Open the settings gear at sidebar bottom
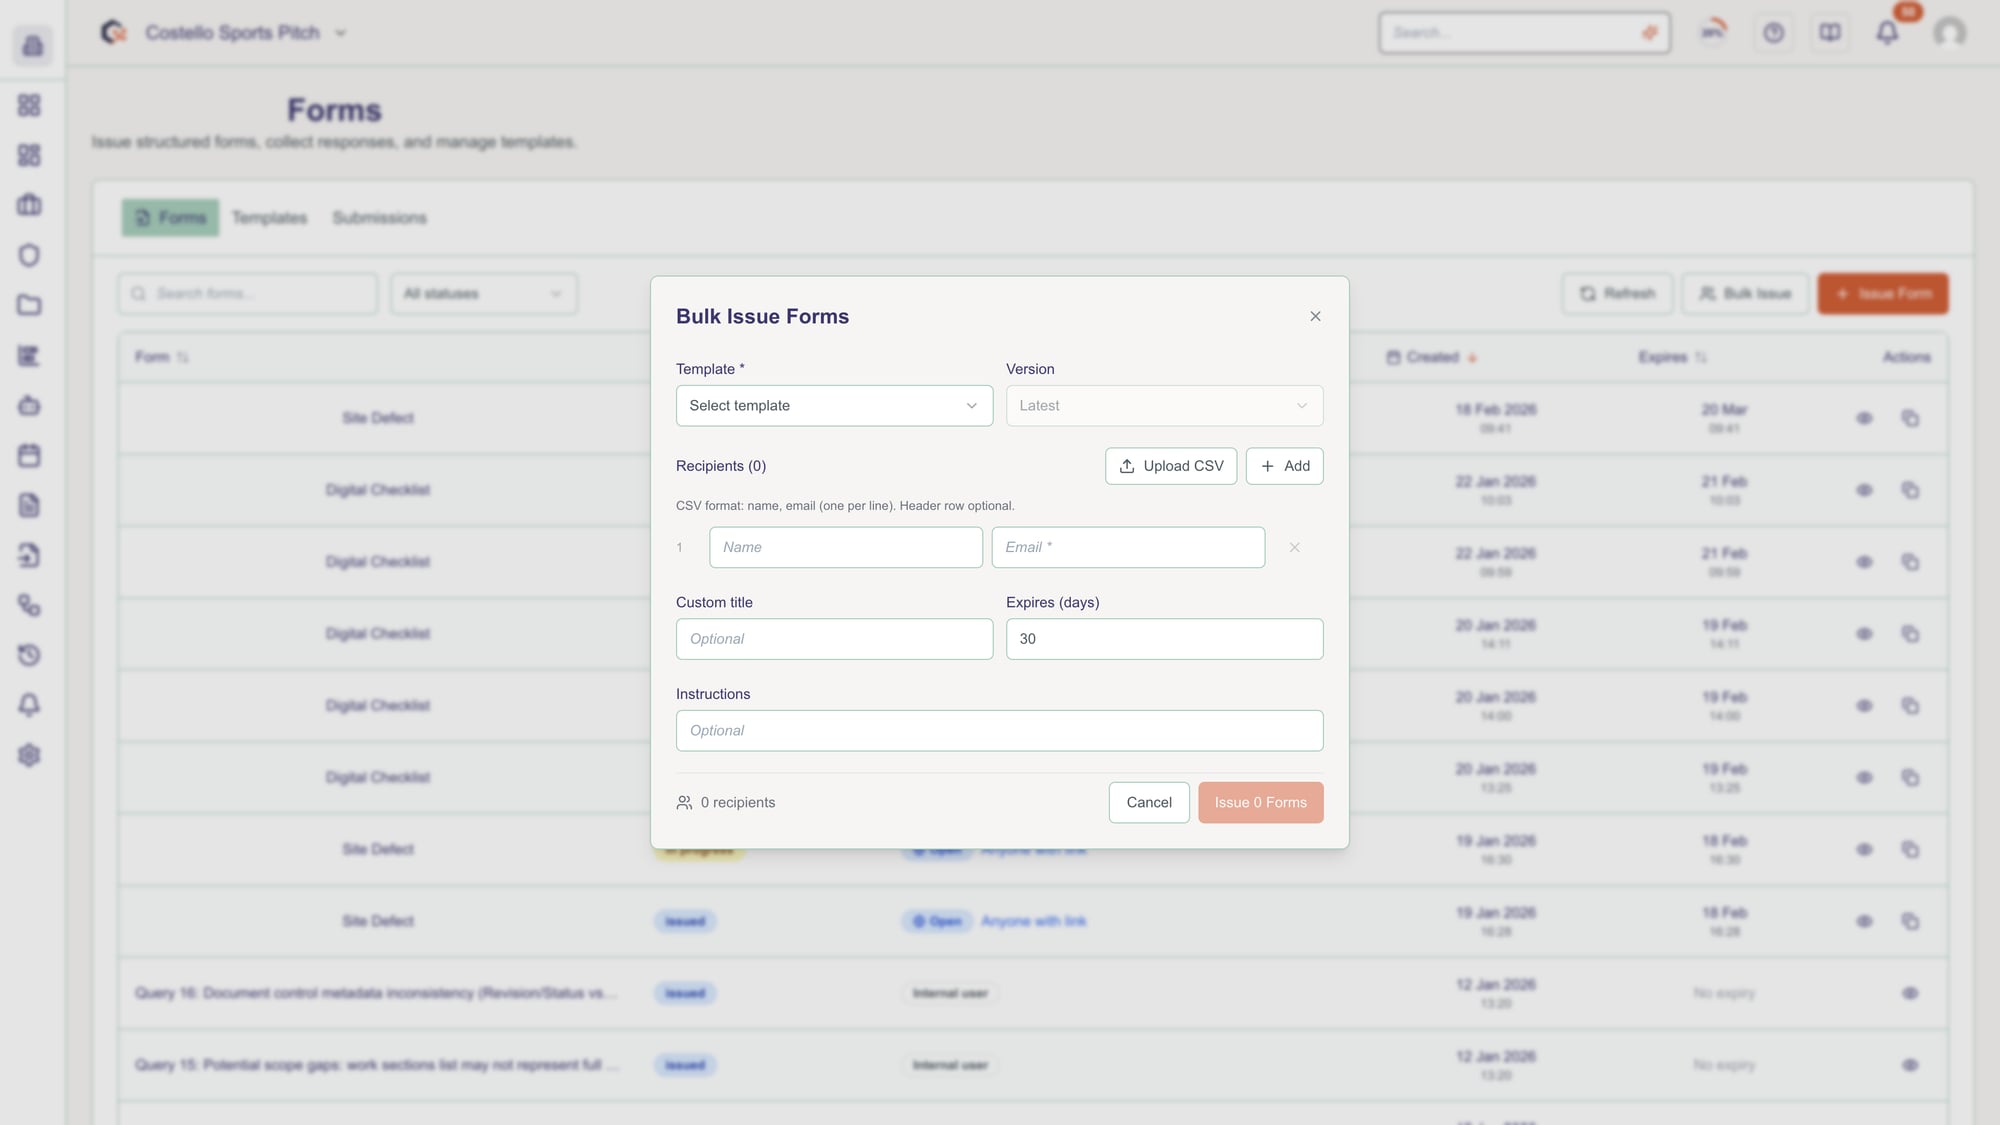Viewport: 2000px width, 1125px height. pos(30,756)
